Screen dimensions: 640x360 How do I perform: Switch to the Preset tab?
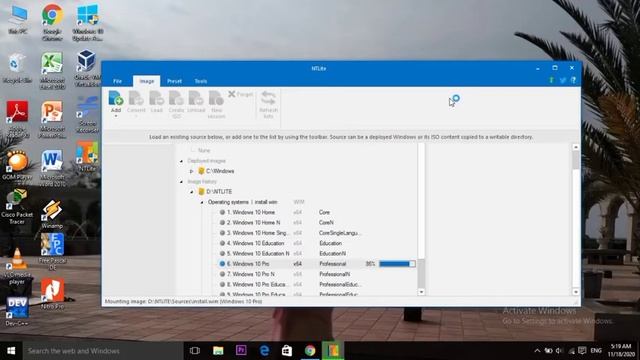click(174, 81)
